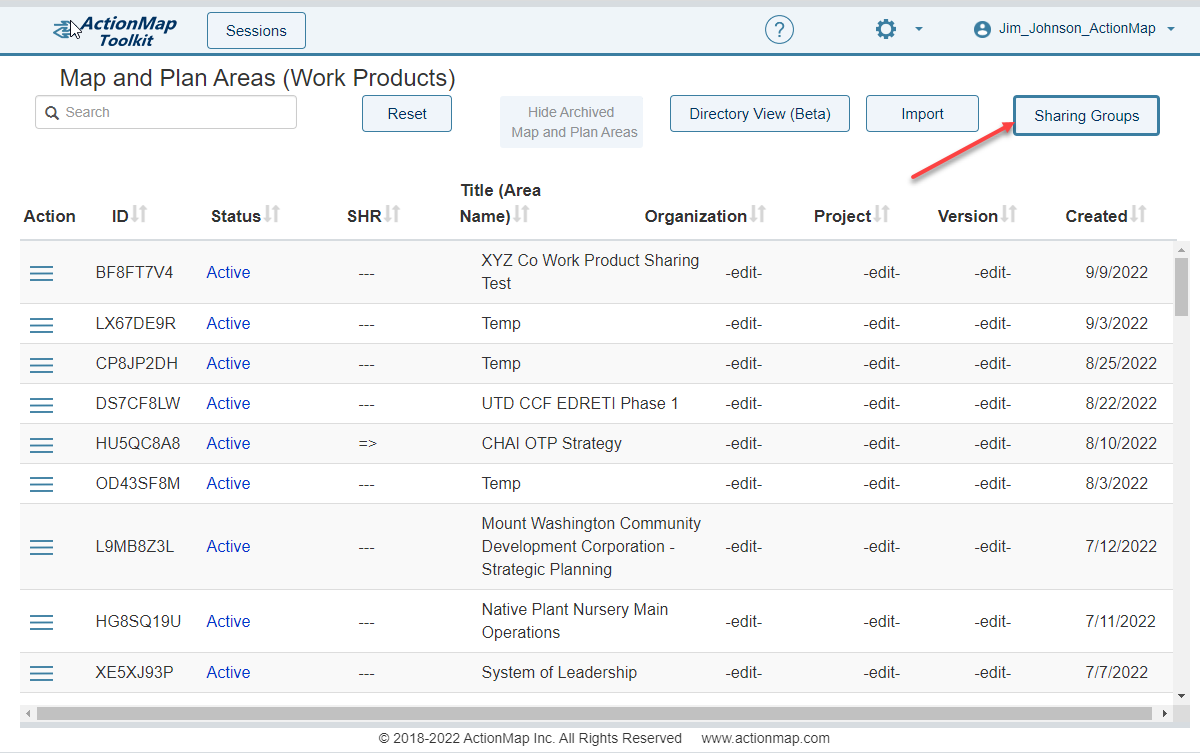The width and height of the screenshot is (1200, 753).
Task: Select title 'Native Plant Nursery Main Operations'
Action: (x=575, y=621)
